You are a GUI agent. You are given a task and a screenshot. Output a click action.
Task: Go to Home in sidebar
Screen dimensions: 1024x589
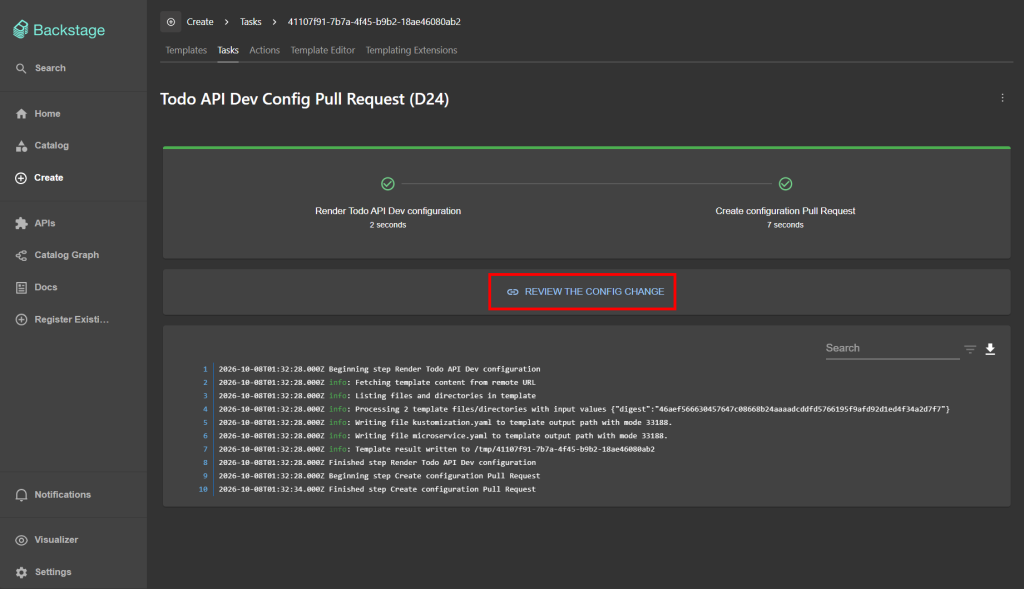click(38, 114)
